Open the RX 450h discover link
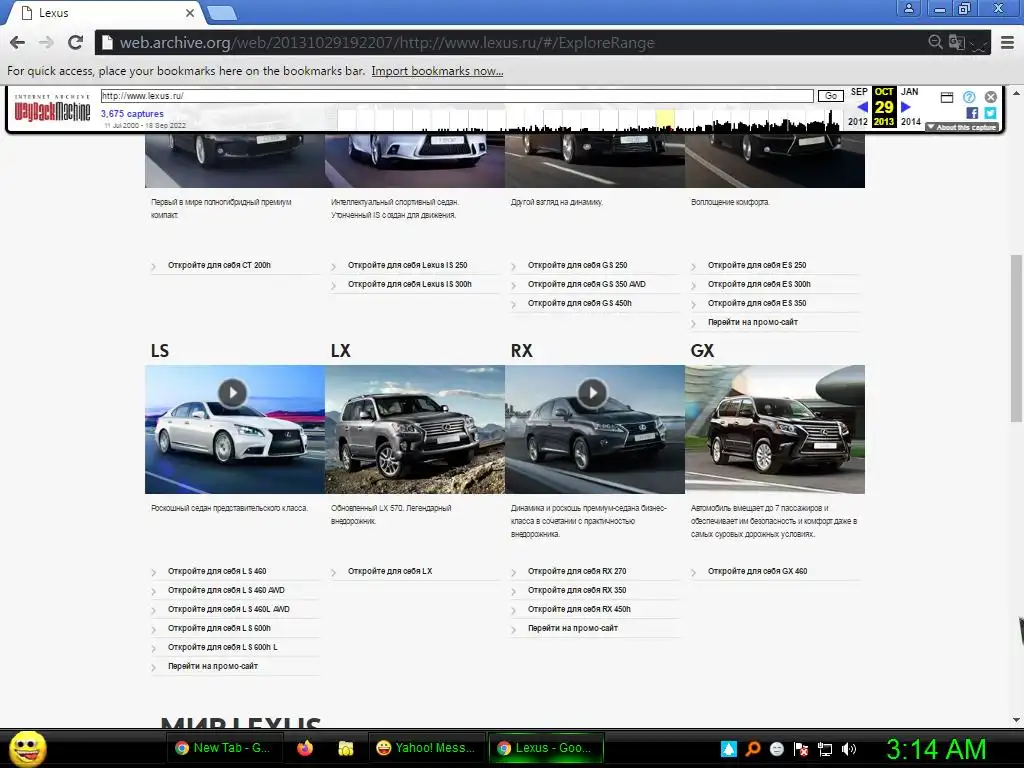 click(x=579, y=609)
